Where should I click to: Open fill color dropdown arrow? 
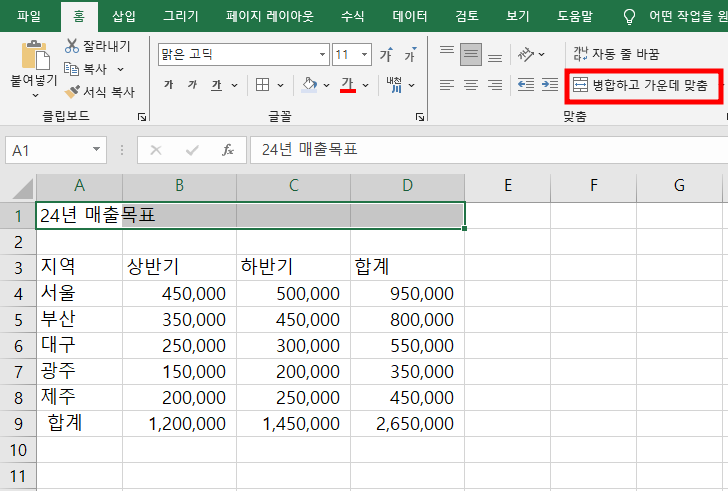[x=326, y=85]
